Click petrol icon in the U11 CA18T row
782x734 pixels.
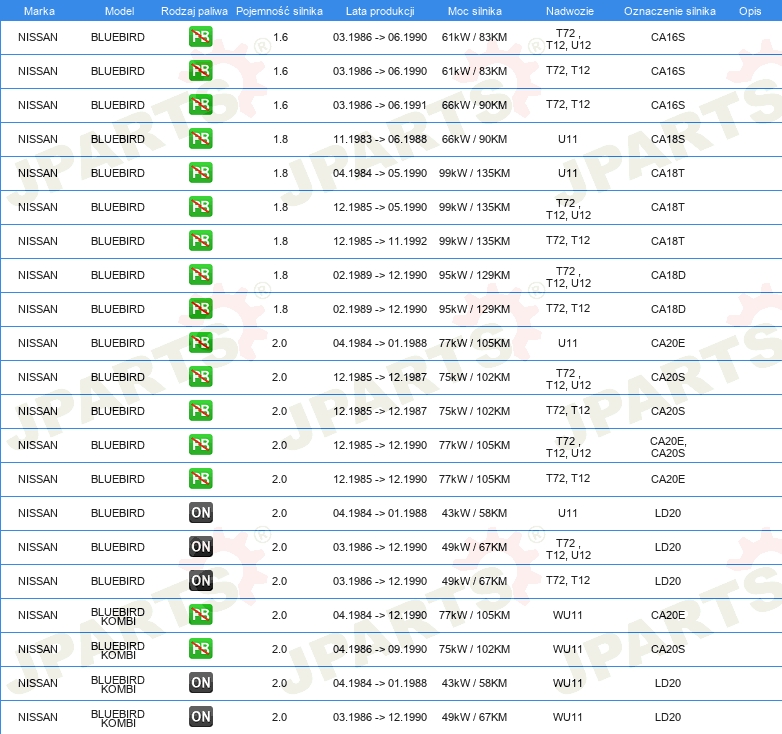(x=200, y=173)
